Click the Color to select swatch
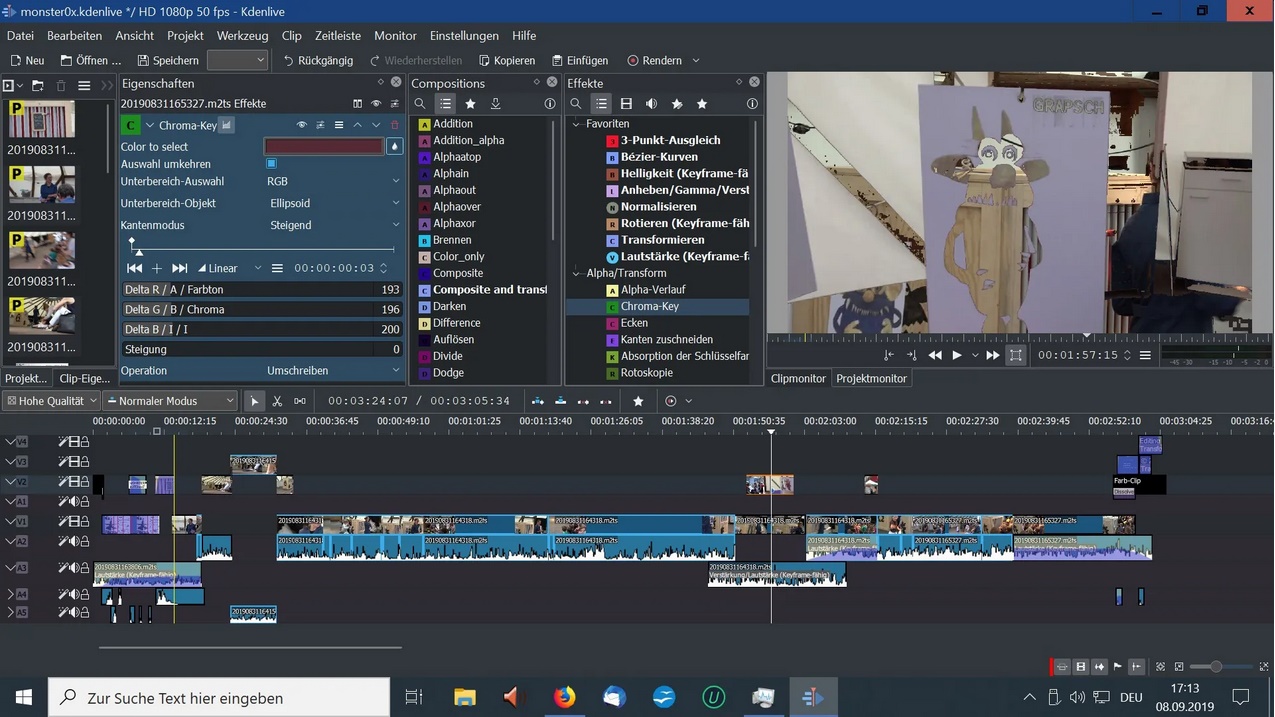The image size is (1275, 717). (324, 147)
